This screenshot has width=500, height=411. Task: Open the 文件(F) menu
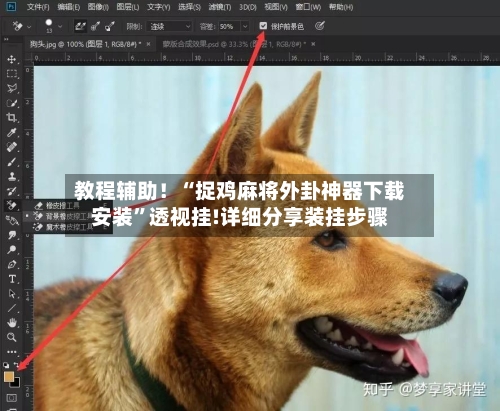tap(38, 7)
